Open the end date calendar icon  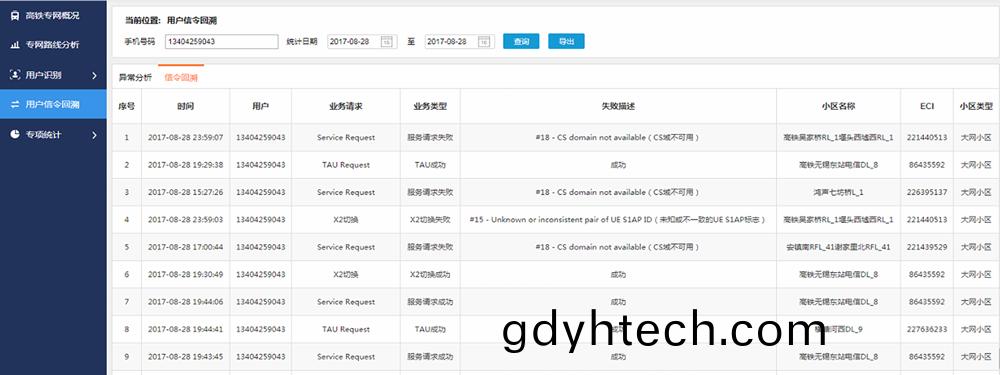(x=484, y=41)
